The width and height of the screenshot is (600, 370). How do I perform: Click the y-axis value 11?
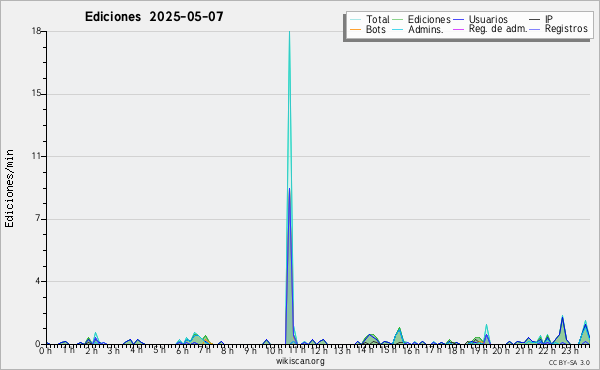click(x=36, y=156)
